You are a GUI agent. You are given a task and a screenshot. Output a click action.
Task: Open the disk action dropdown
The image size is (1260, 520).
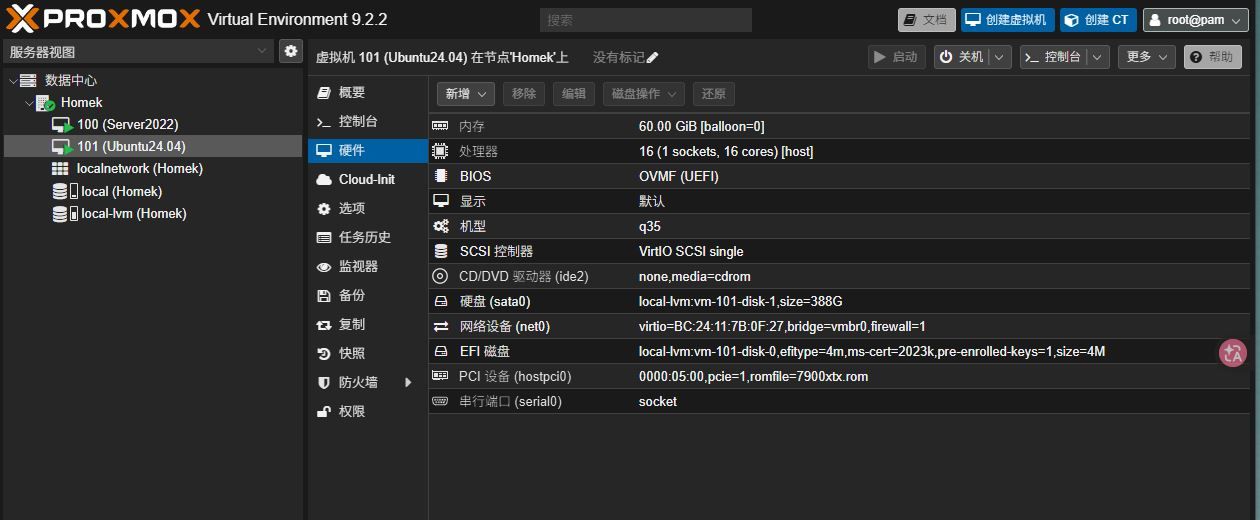644,94
